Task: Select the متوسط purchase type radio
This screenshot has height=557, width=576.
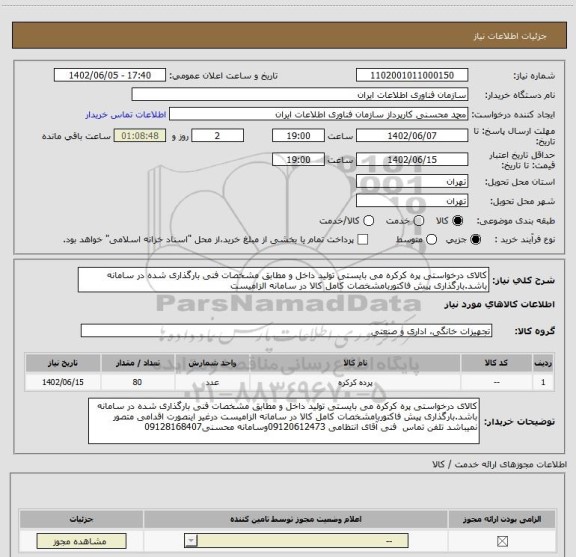Action: tap(431, 240)
